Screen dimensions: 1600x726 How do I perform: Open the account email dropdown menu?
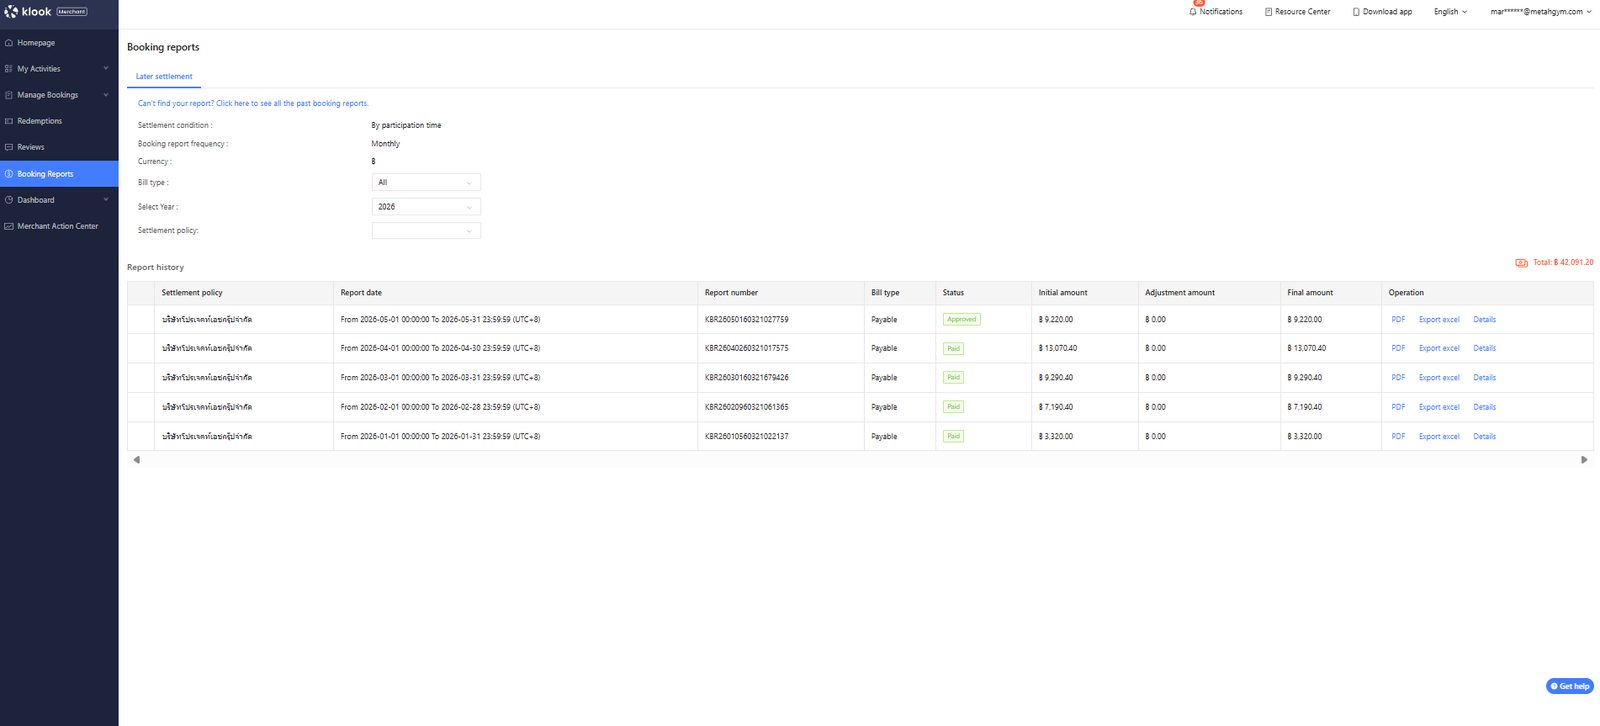(1540, 12)
